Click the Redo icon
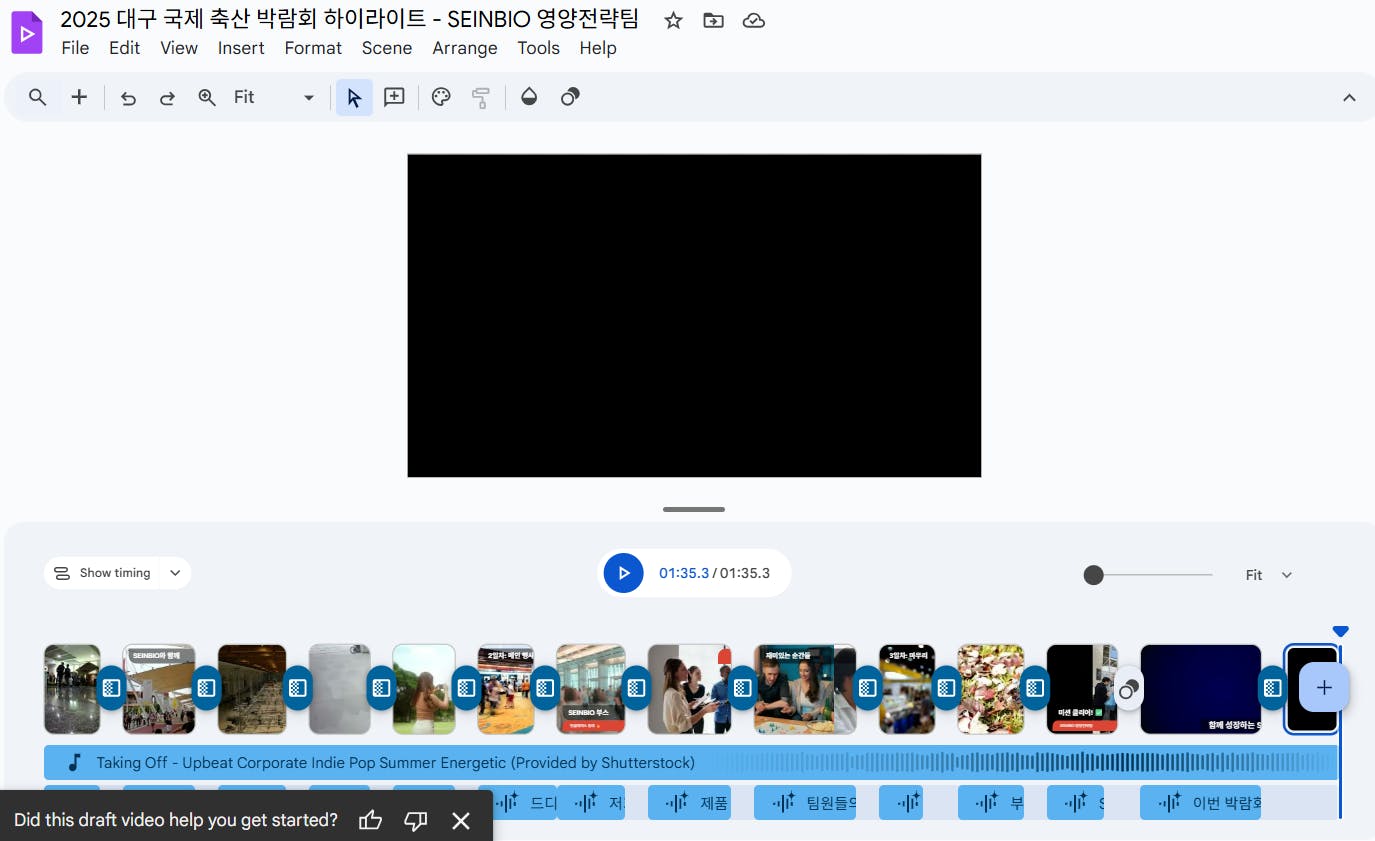 (167, 97)
